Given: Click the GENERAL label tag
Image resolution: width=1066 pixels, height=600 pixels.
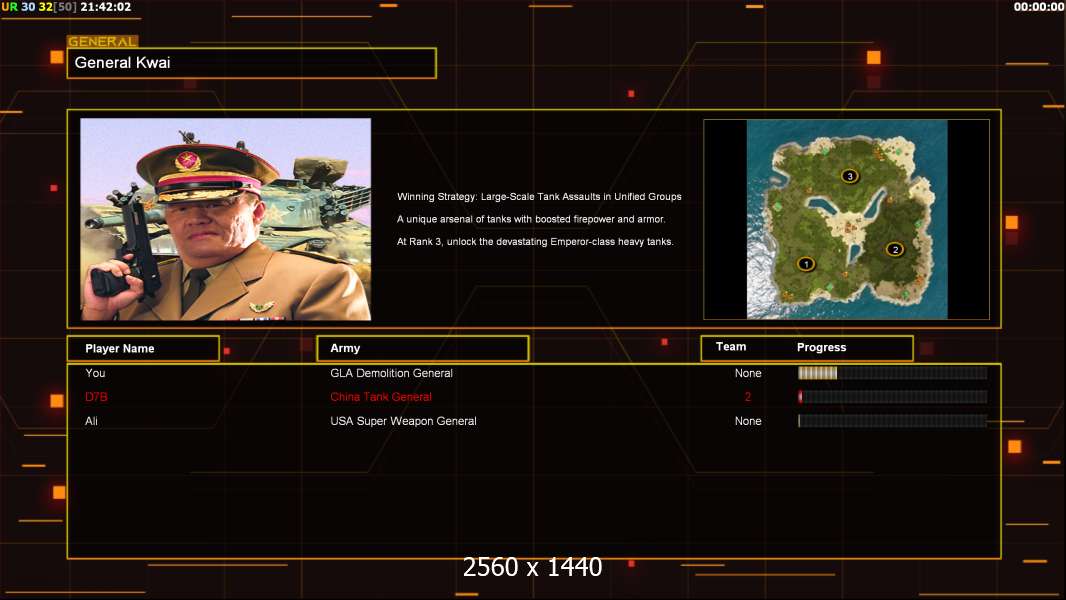Looking at the screenshot, I should 102,41.
